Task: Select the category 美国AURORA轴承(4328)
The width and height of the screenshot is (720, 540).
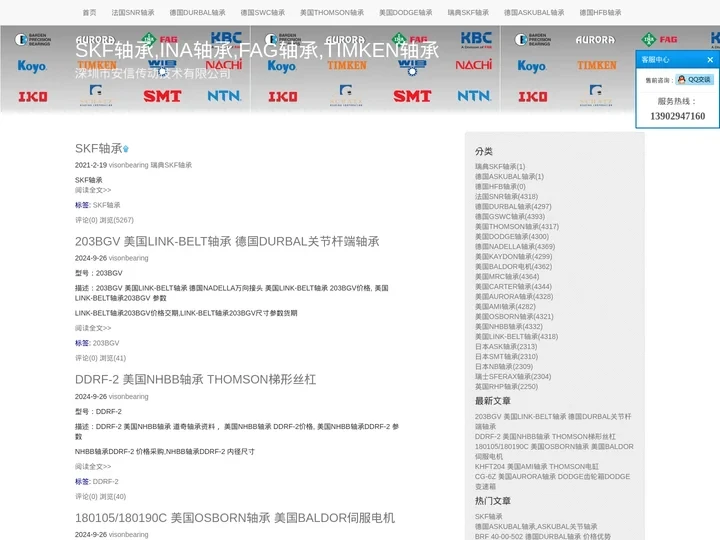Action: point(514,297)
